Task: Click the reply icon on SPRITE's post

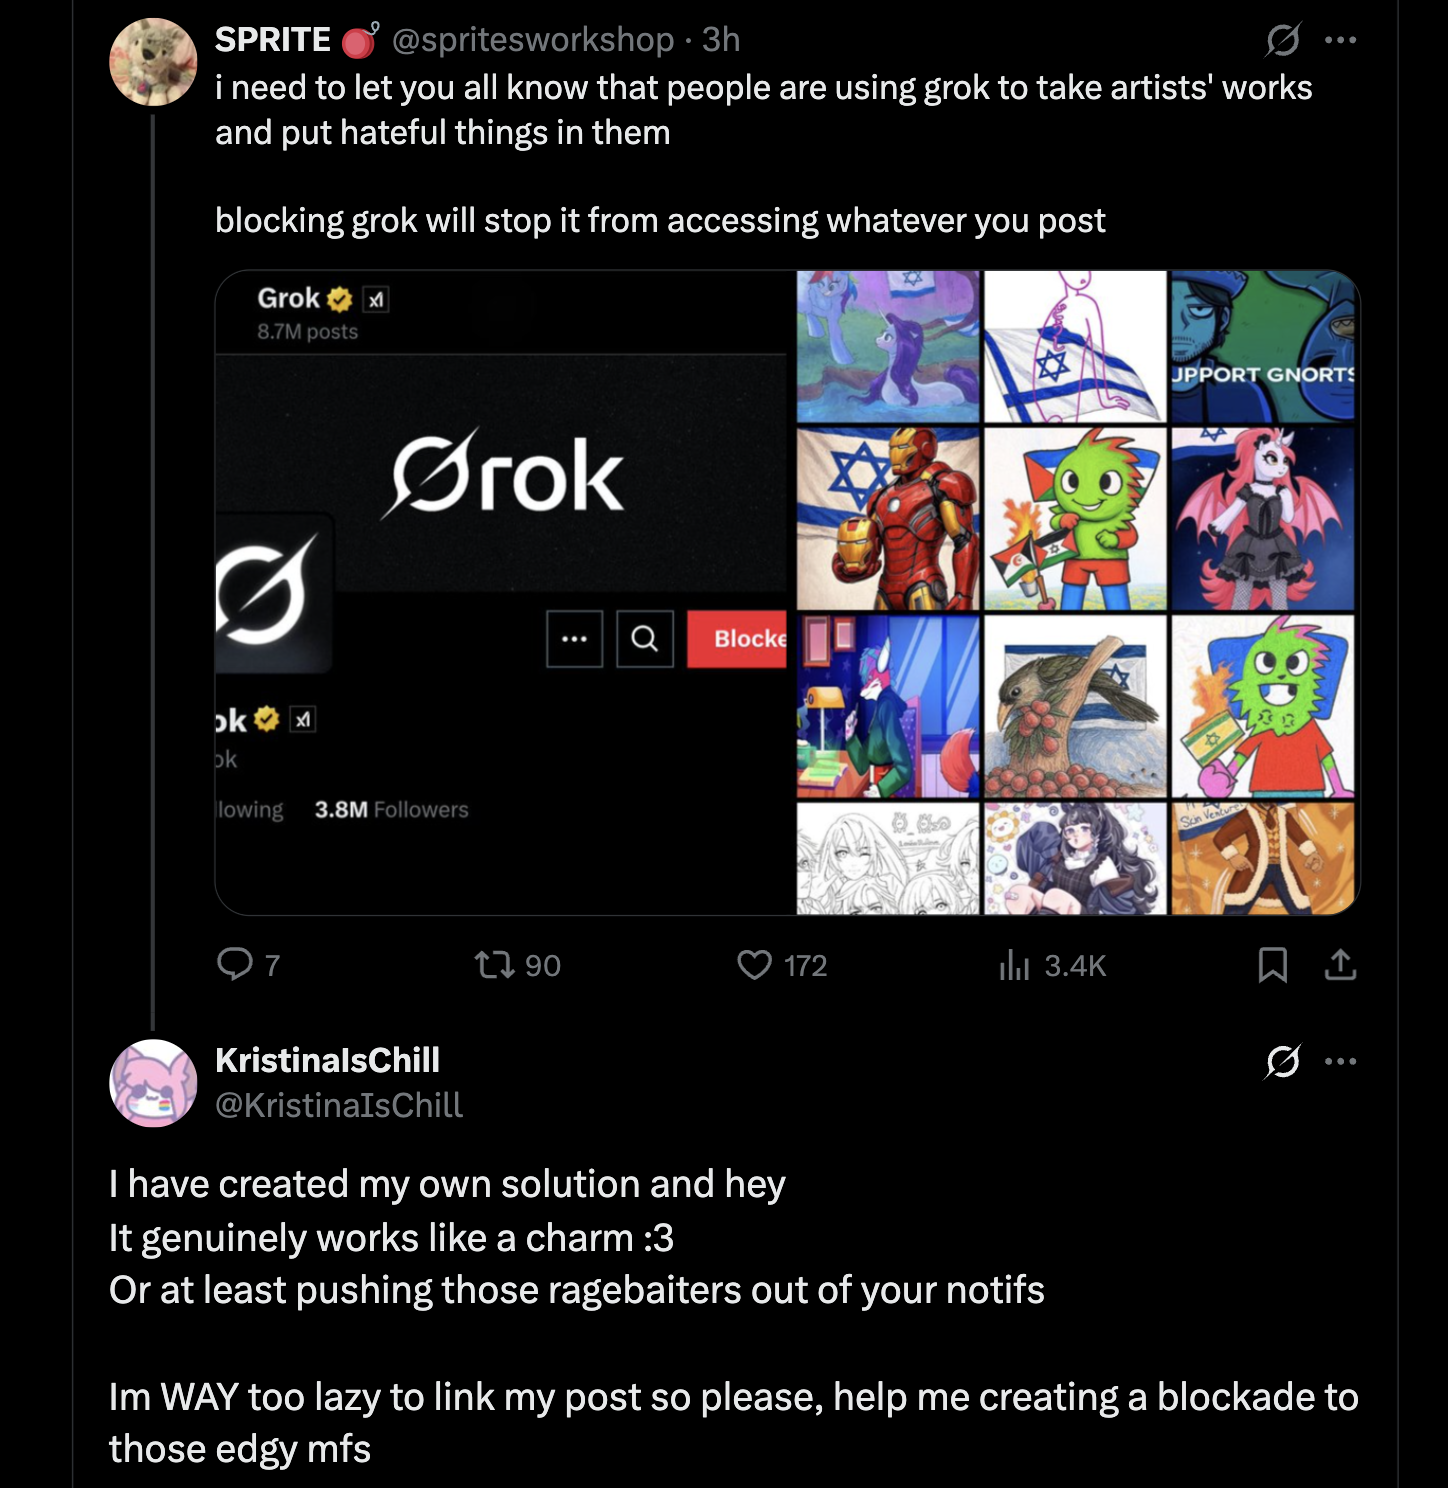Action: [235, 964]
